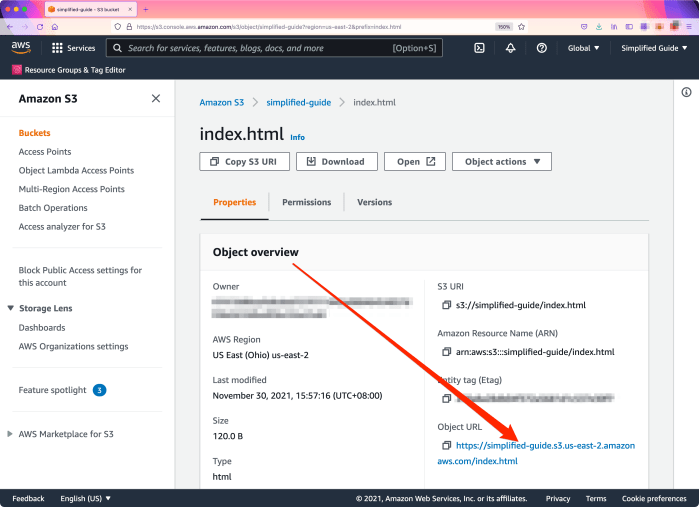Open AWS Organizations settings
This screenshot has height=507, width=699.
(74, 346)
